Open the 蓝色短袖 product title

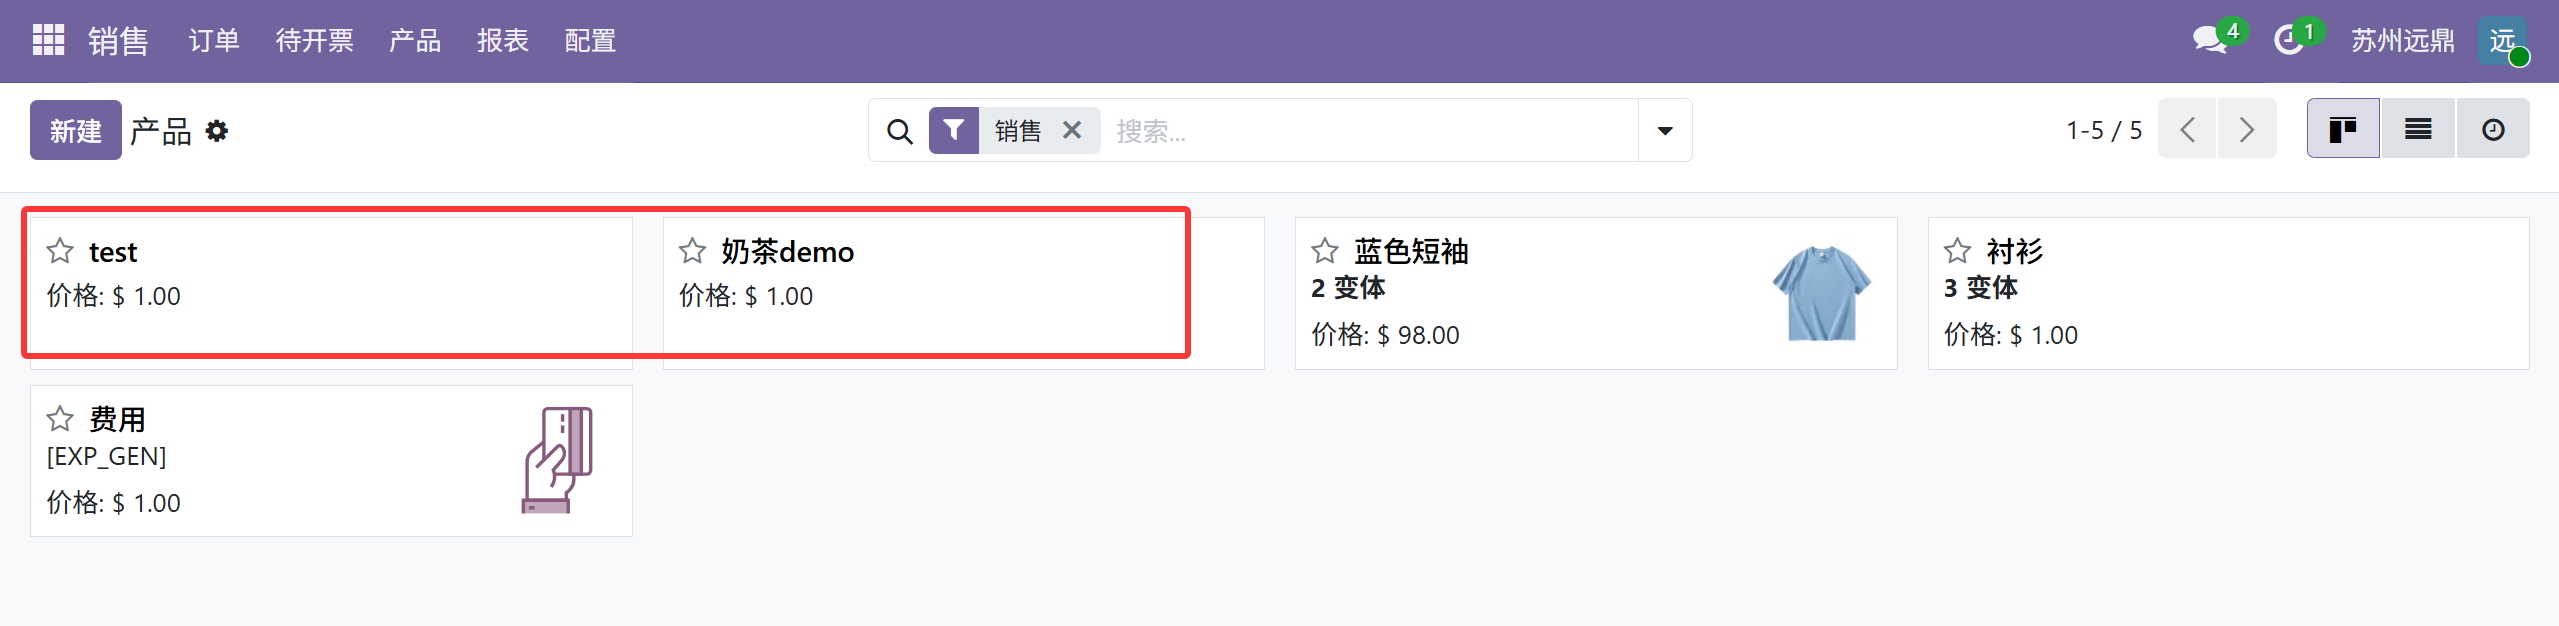1411,252
